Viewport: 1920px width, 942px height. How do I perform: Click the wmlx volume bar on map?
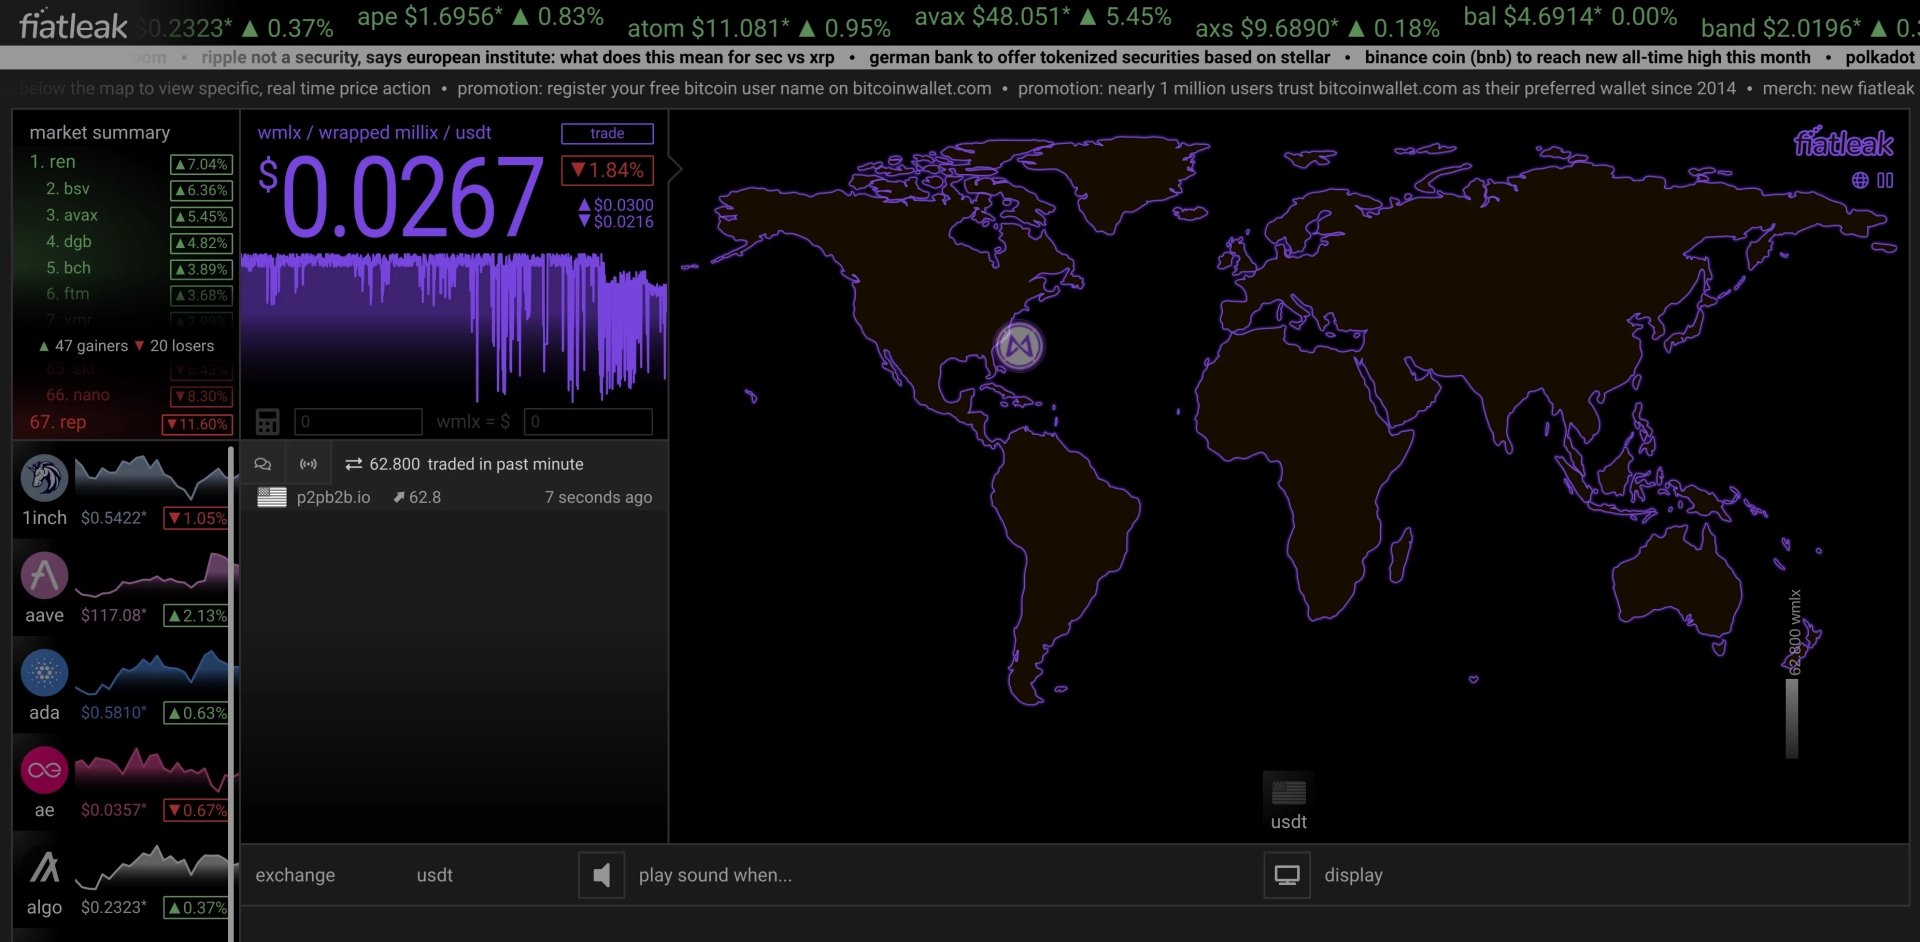[x=1792, y=717]
